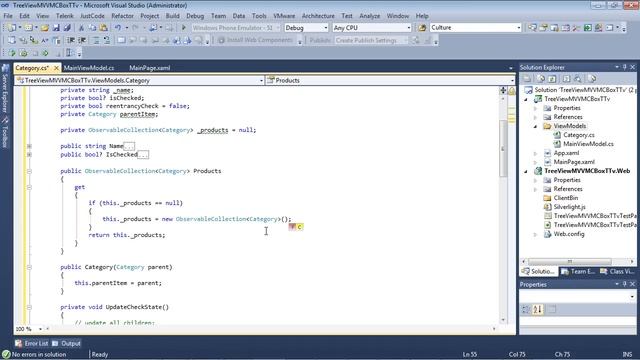Click the Copy icon in toolbar
The width and height of the screenshot is (640, 360).
pos(92,28)
